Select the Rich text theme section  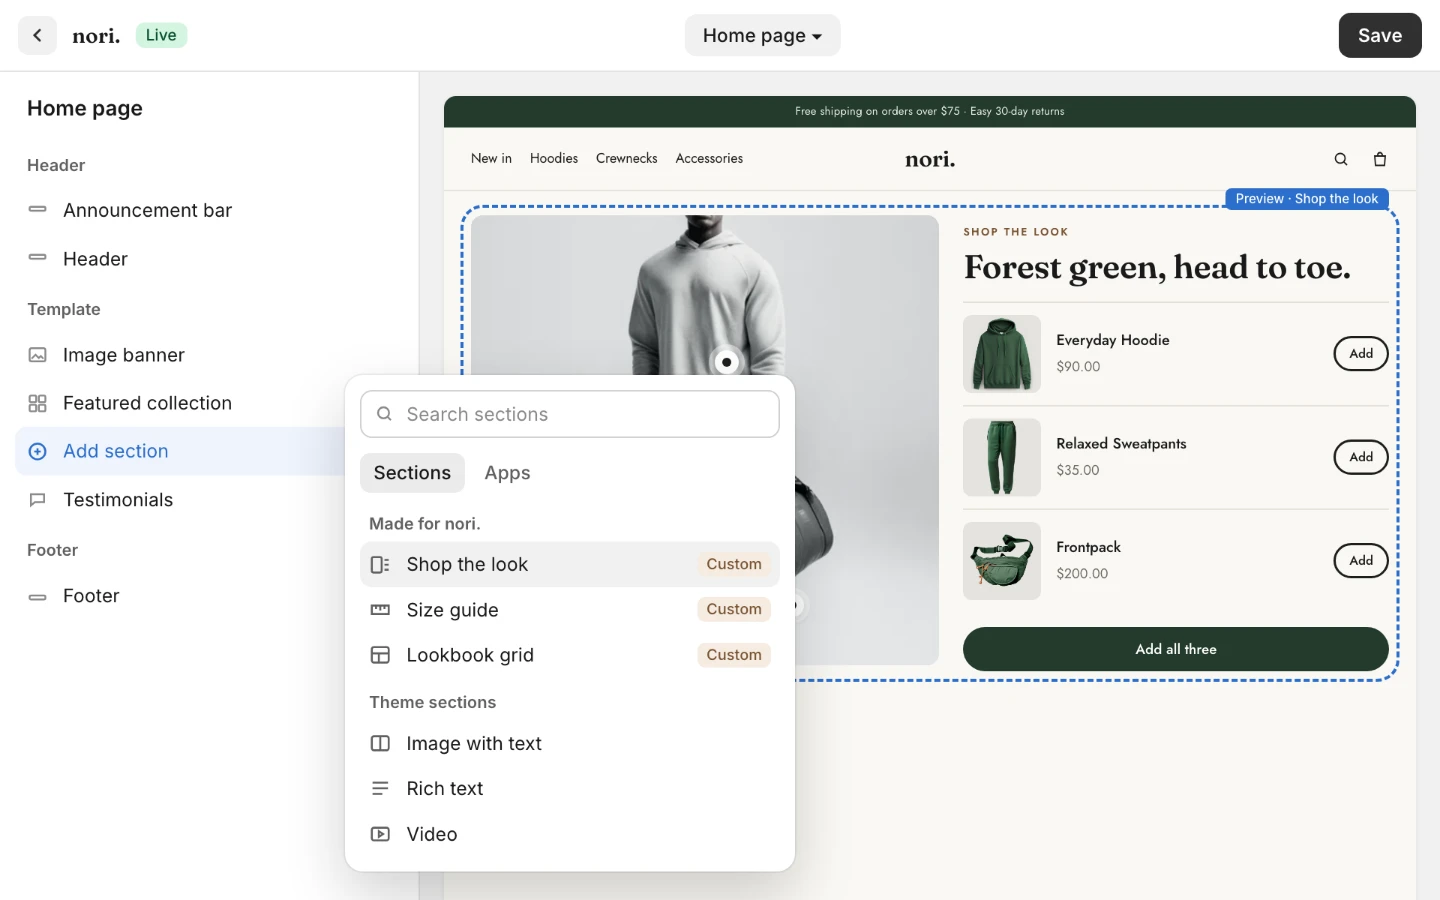coord(570,789)
